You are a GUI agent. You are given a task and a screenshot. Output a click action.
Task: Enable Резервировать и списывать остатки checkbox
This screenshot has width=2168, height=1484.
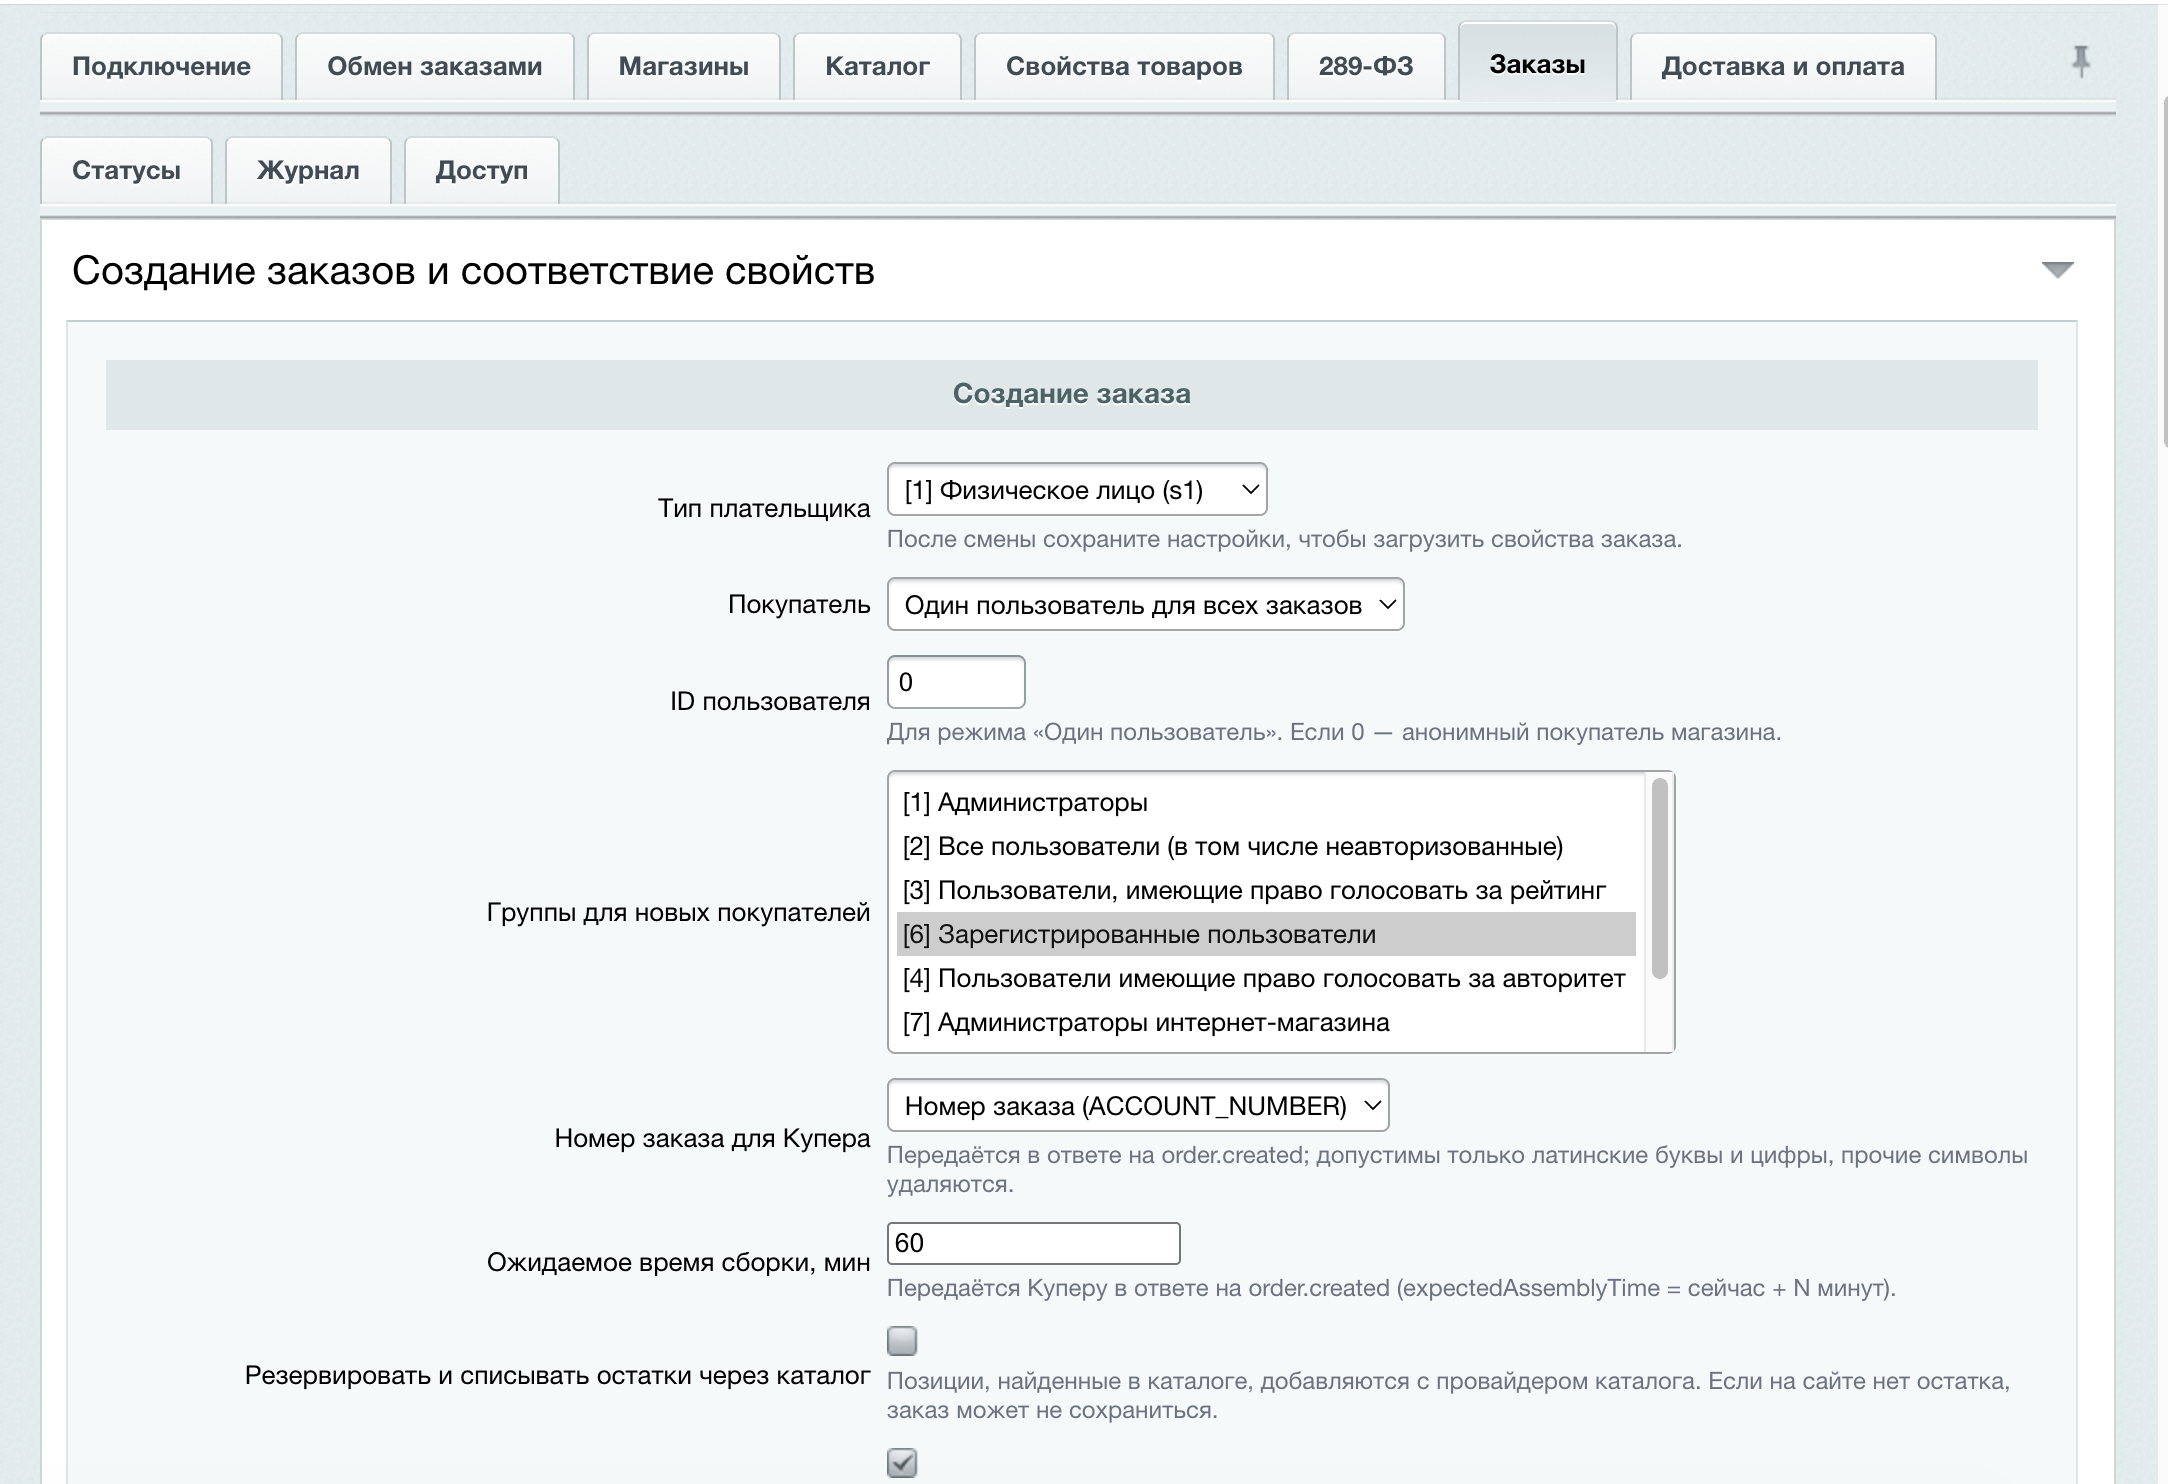[902, 1341]
